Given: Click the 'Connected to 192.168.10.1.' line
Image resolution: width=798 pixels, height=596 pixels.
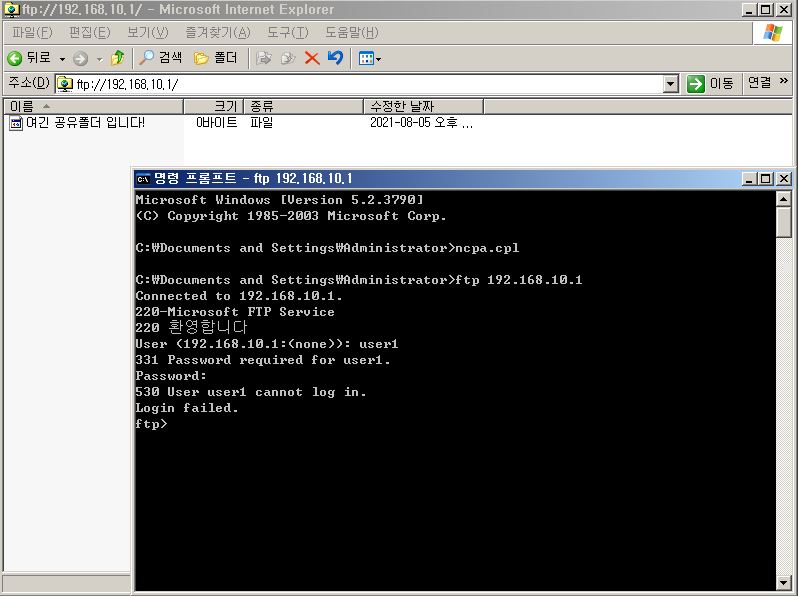Looking at the screenshot, I should (x=239, y=296).
